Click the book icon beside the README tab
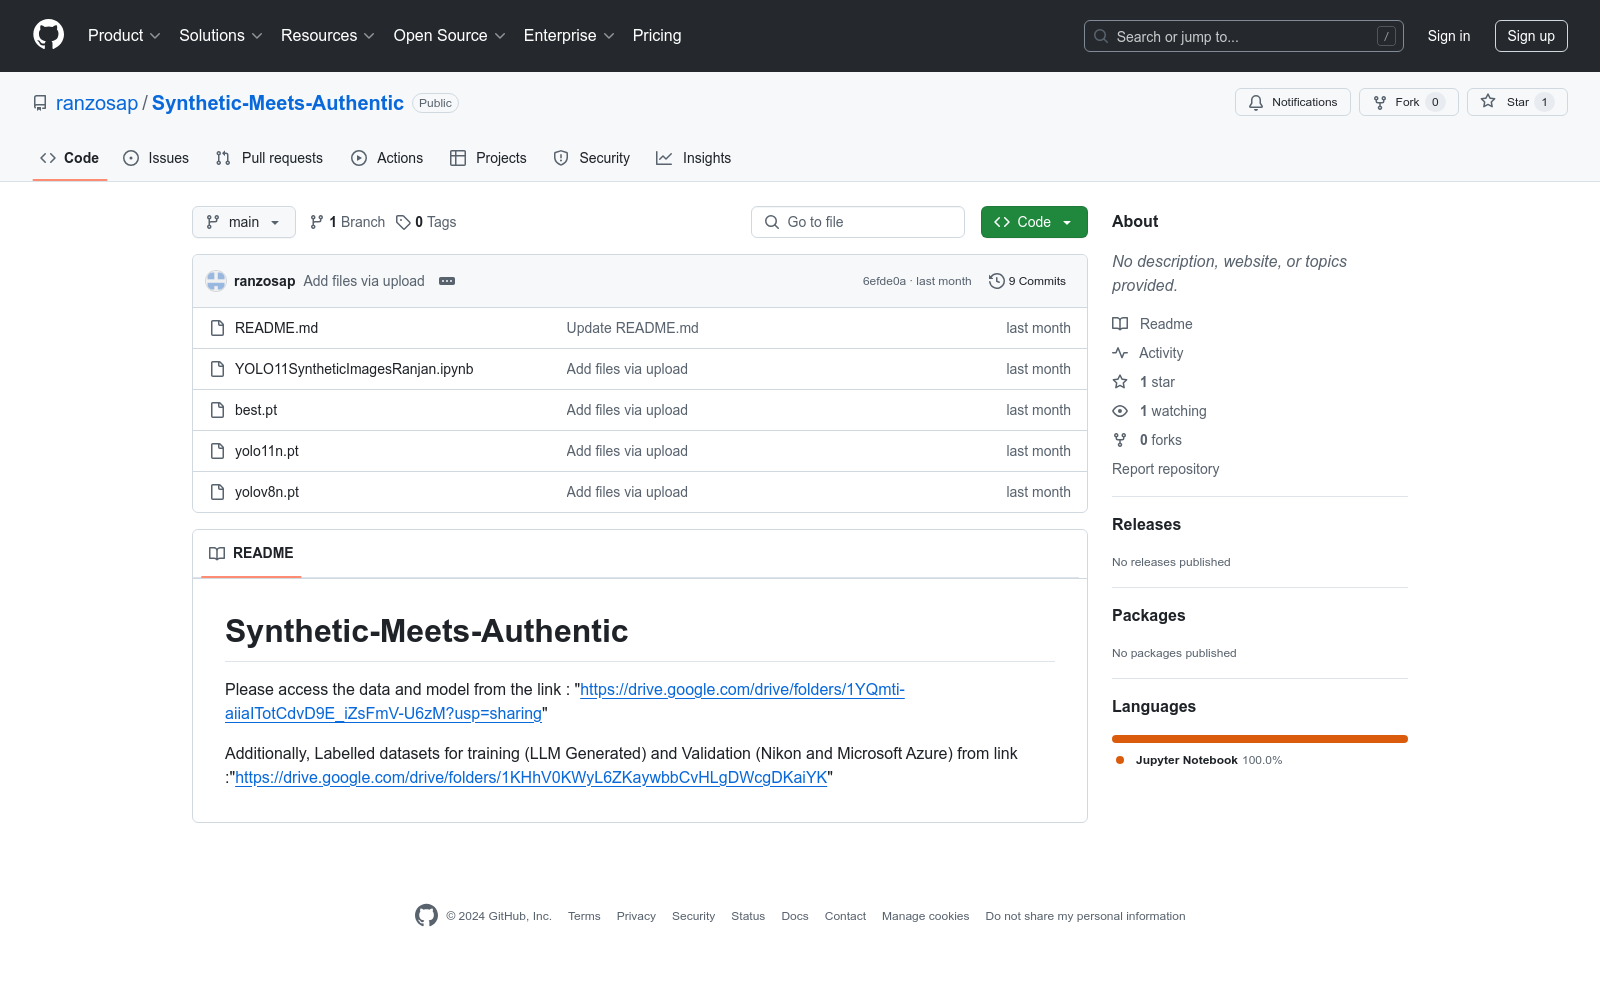 coord(217,553)
